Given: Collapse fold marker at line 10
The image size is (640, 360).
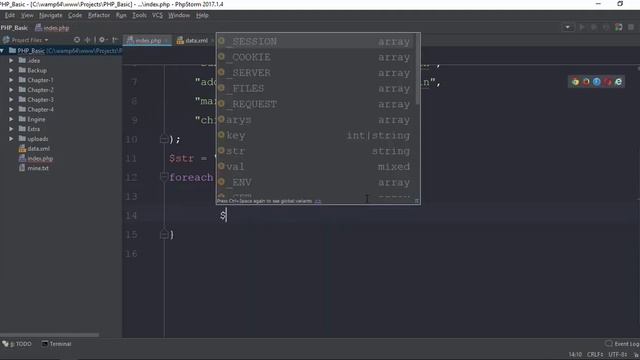Looking at the screenshot, I should [164, 140].
